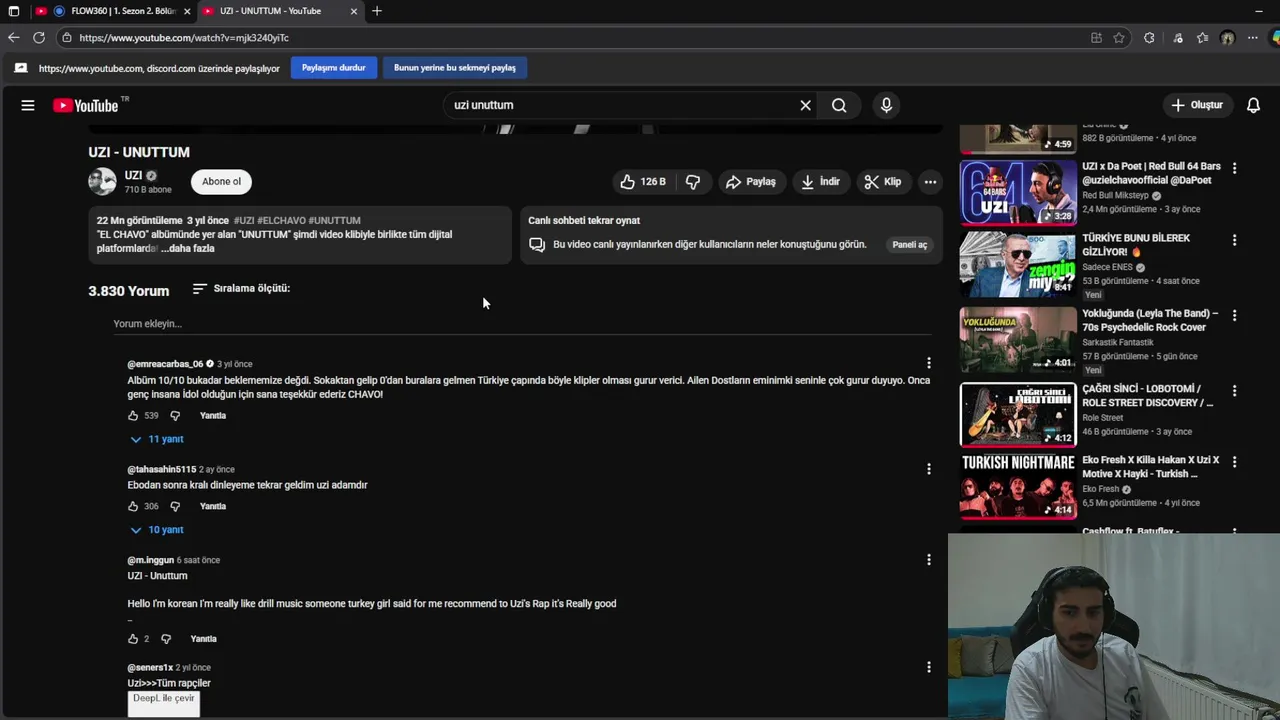Open a new browser tab
1280x720 pixels.
click(x=377, y=11)
